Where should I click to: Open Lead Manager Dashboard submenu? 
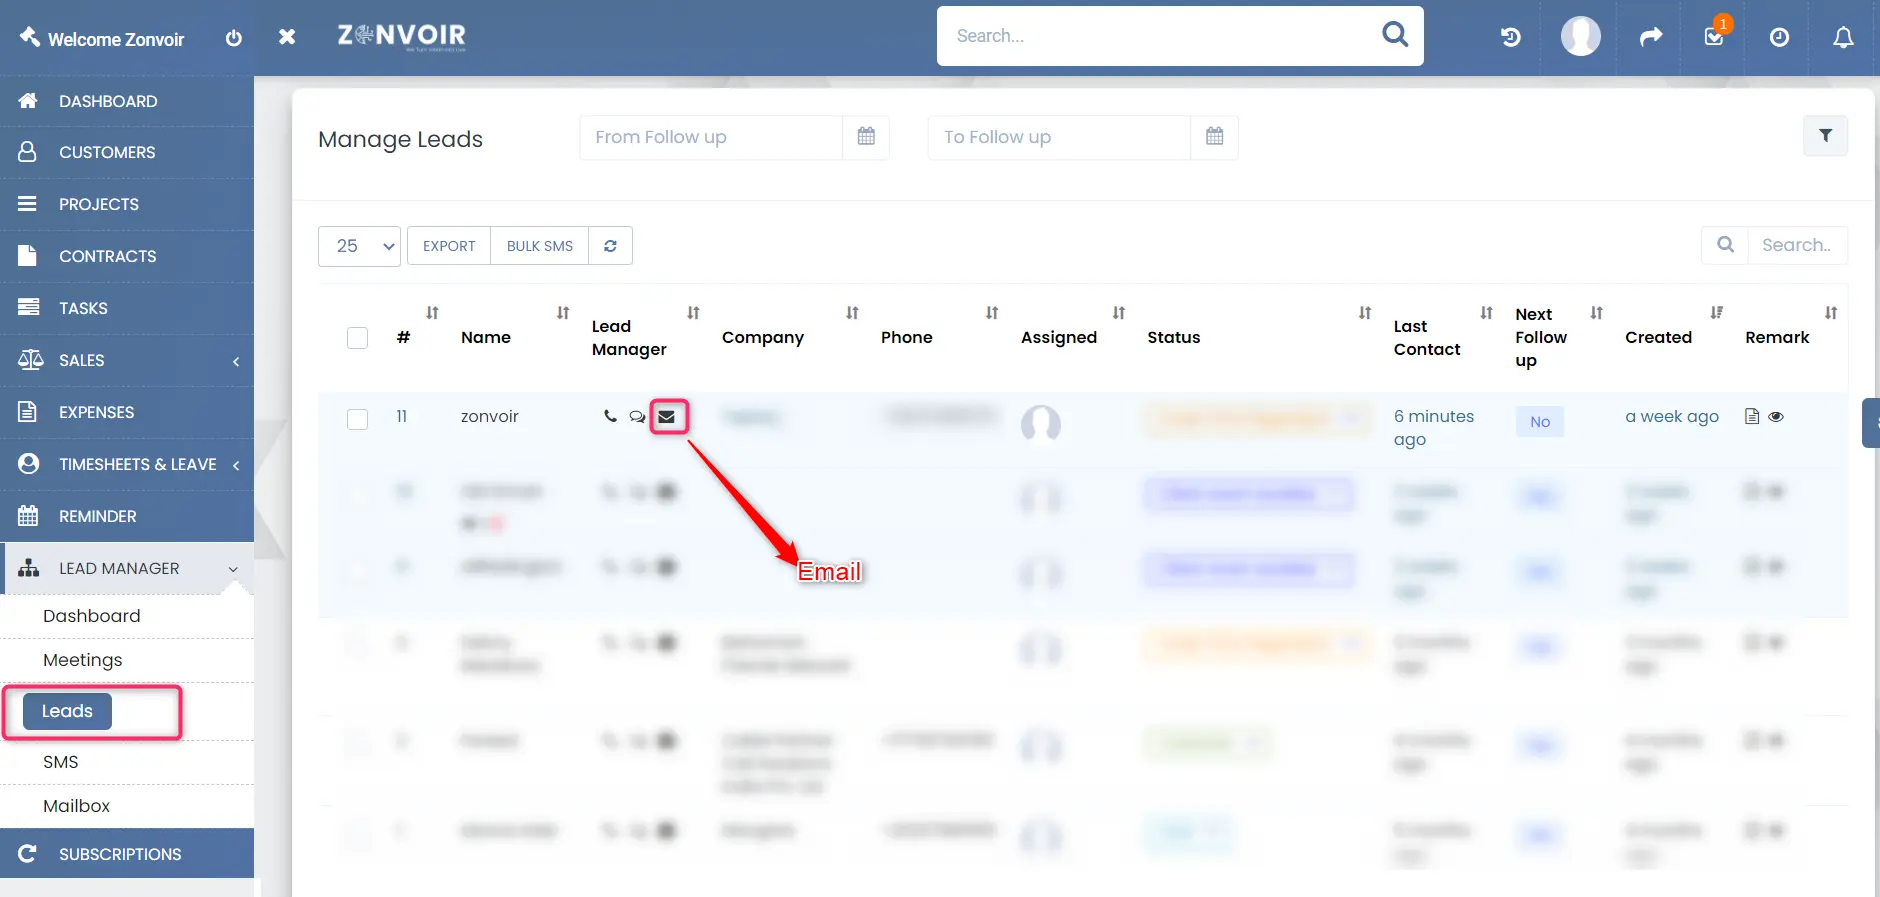click(92, 616)
